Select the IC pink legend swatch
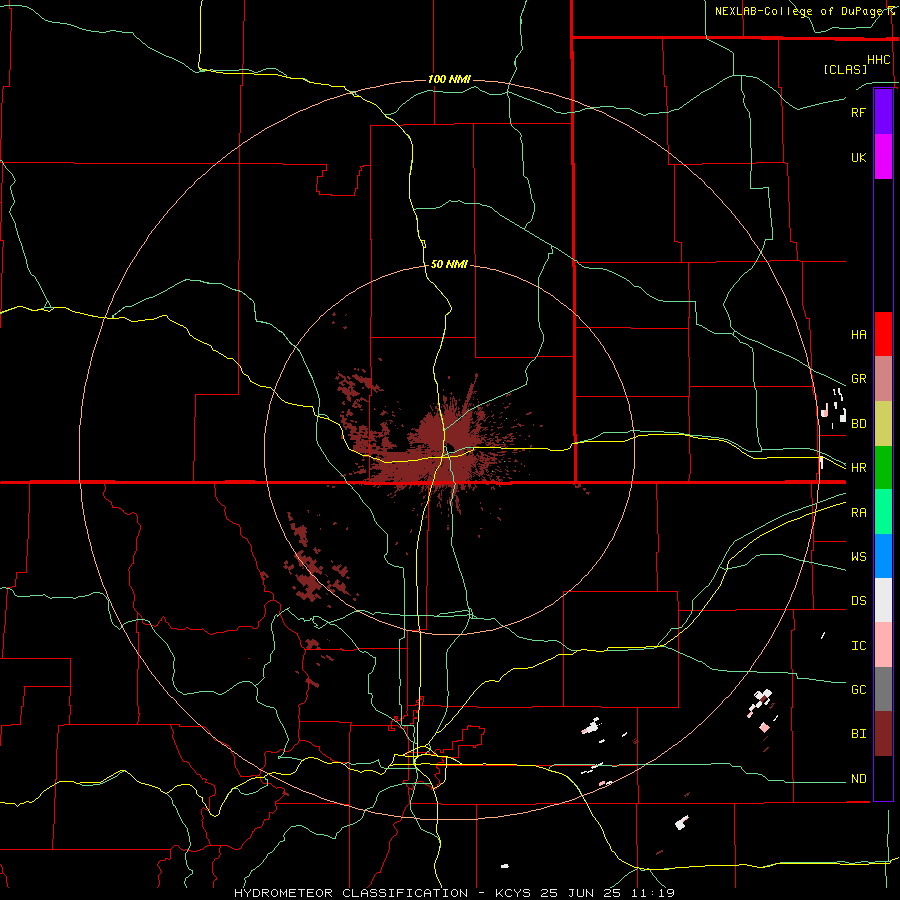Image resolution: width=900 pixels, height=900 pixels. click(883, 645)
